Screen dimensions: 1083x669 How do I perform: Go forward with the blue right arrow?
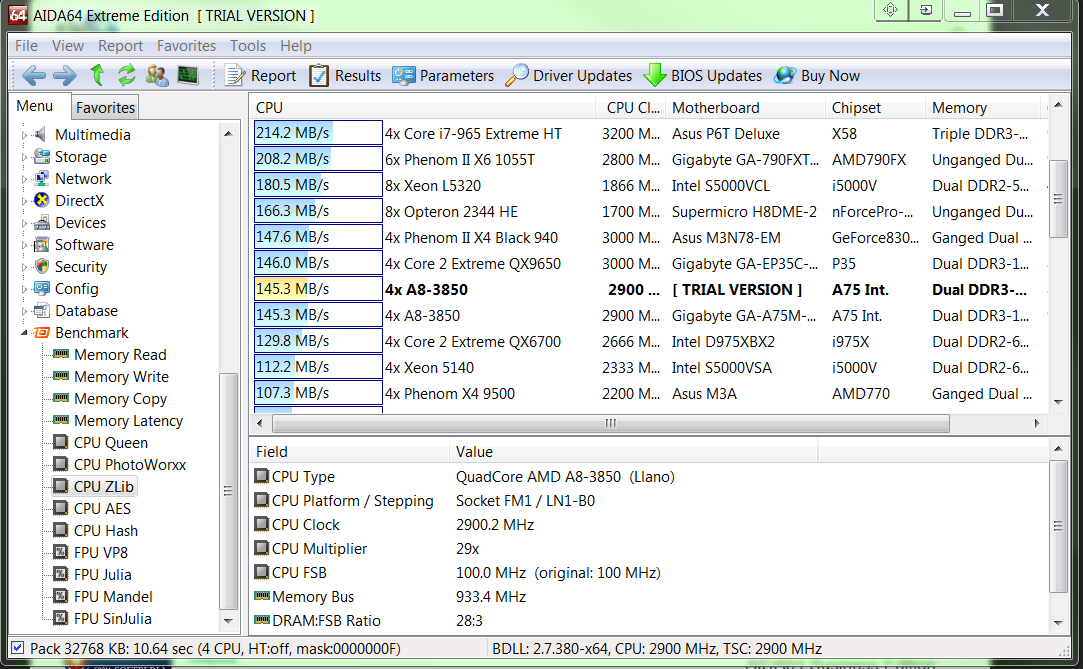tap(65, 75)
